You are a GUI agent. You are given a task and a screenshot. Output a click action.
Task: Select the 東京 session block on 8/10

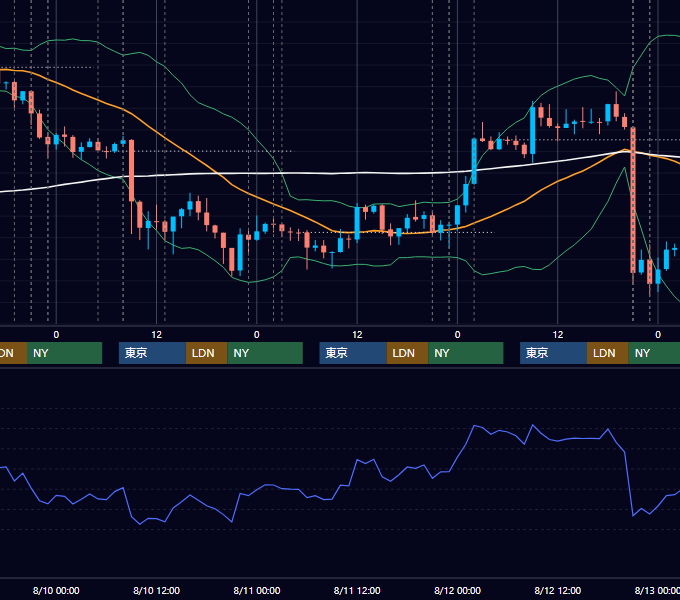[x=152, y=353]
